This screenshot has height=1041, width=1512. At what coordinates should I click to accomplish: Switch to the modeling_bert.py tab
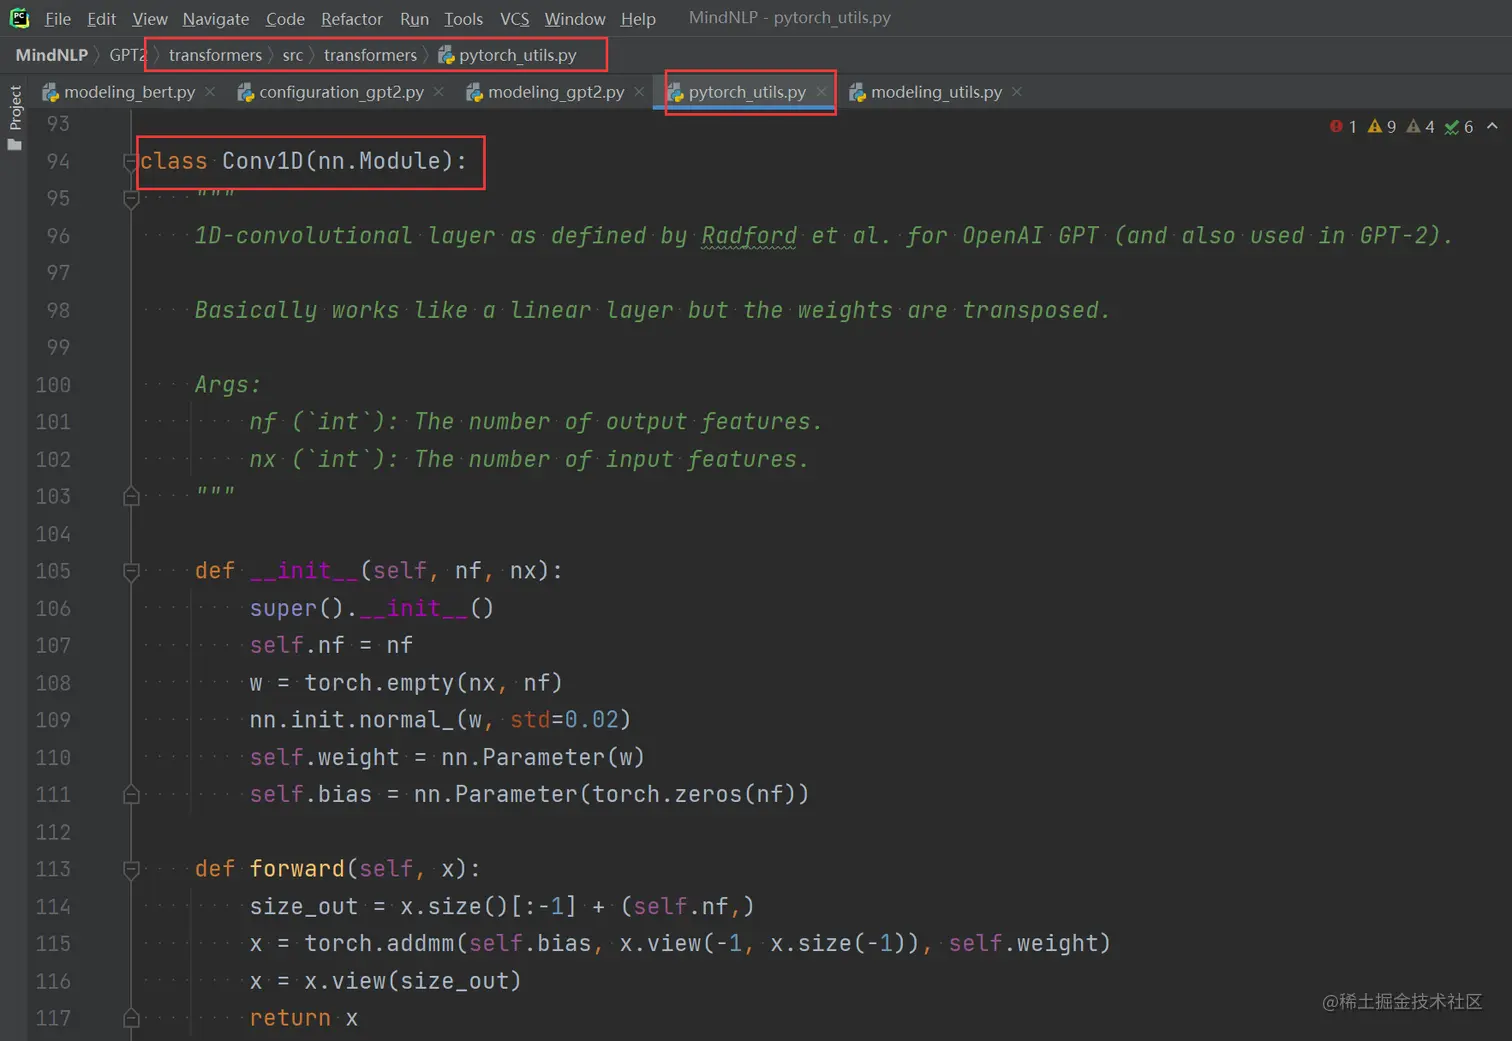pos(129,92)
